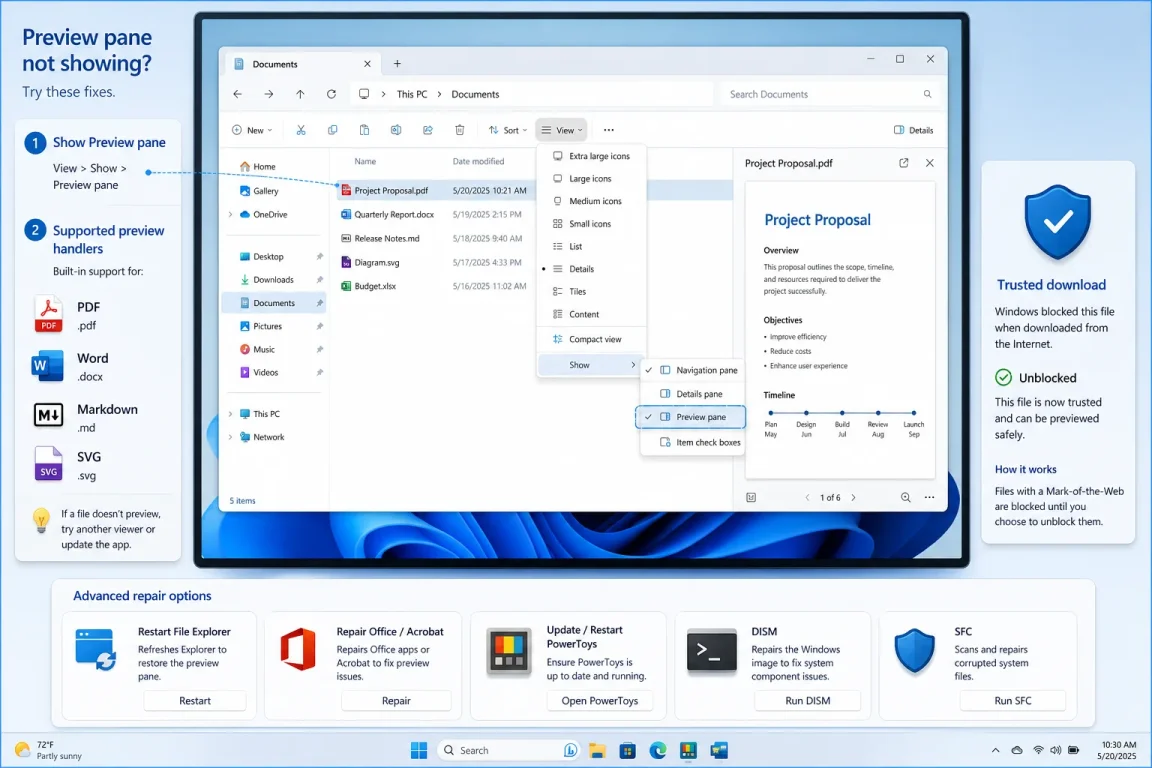Open Downloads in navigation pane
This screenshot has height=768, width=1152.
(273, 280)
